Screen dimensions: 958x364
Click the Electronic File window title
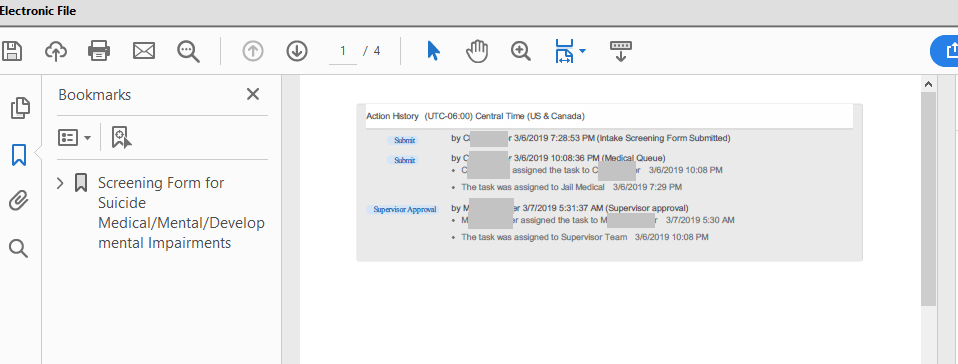[38, 11]
